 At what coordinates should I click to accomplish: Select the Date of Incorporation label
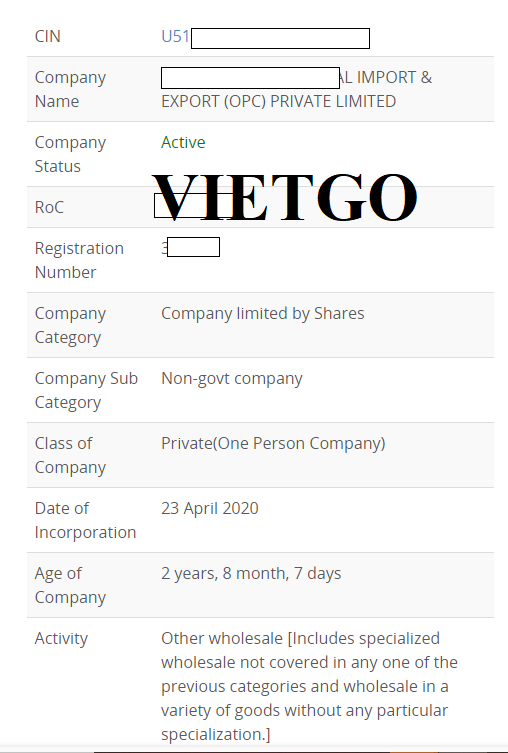(x=85, y=520)
